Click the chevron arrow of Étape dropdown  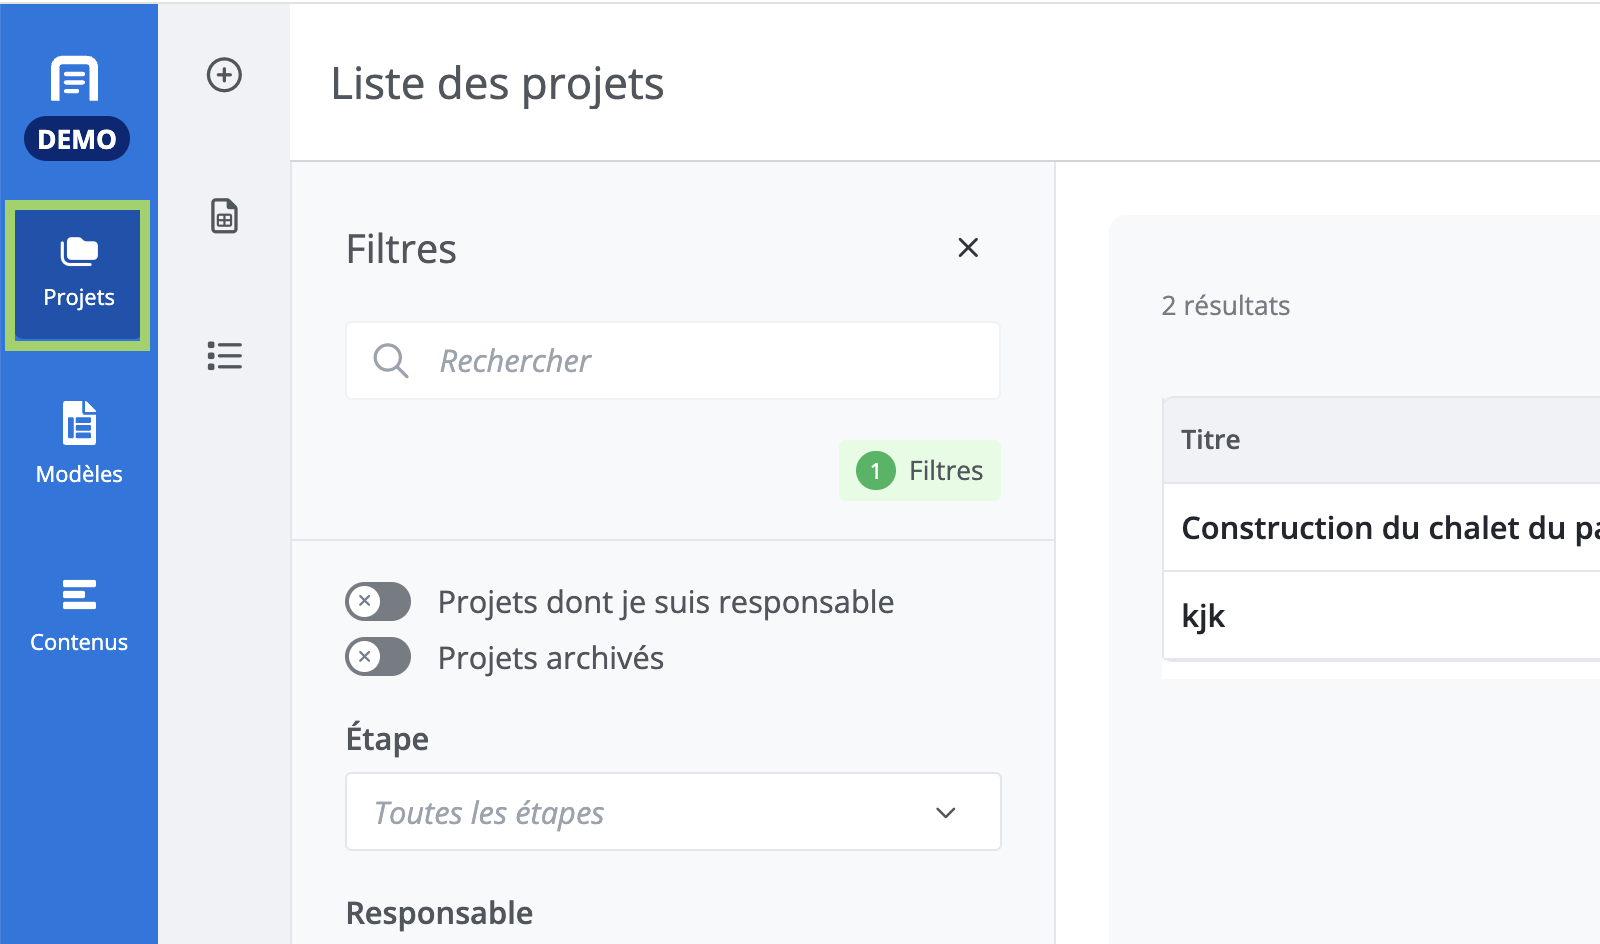[x=945, y=812]
